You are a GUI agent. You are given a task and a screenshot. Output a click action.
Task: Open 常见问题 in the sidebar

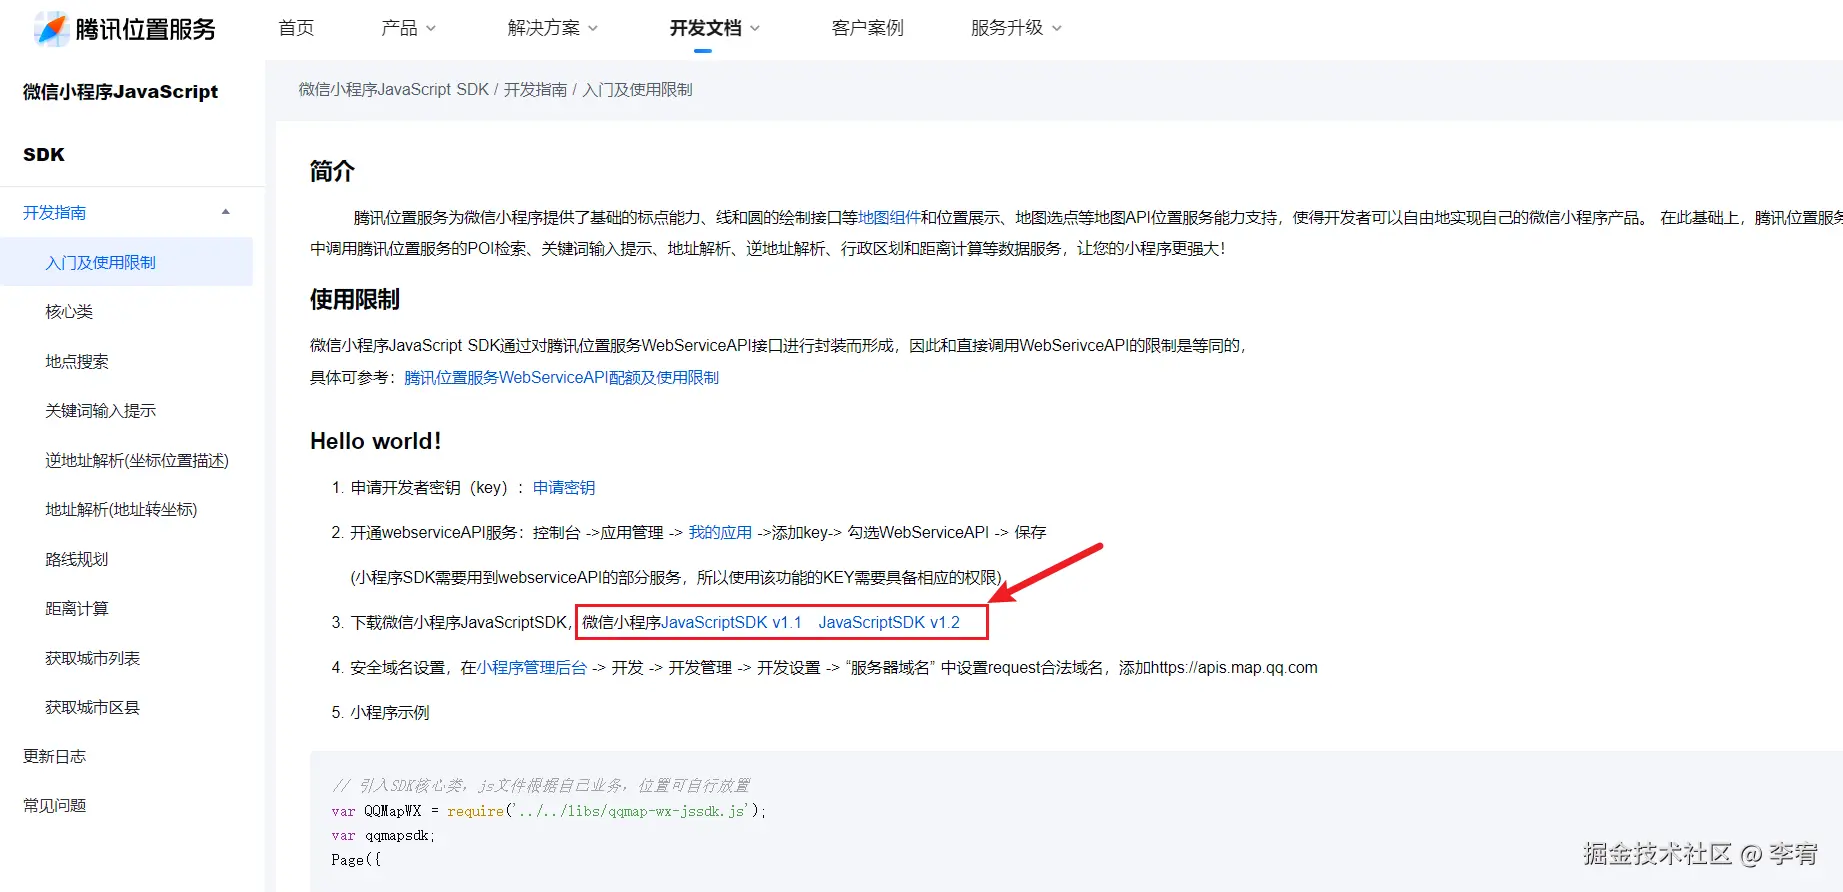click(55, 805)
